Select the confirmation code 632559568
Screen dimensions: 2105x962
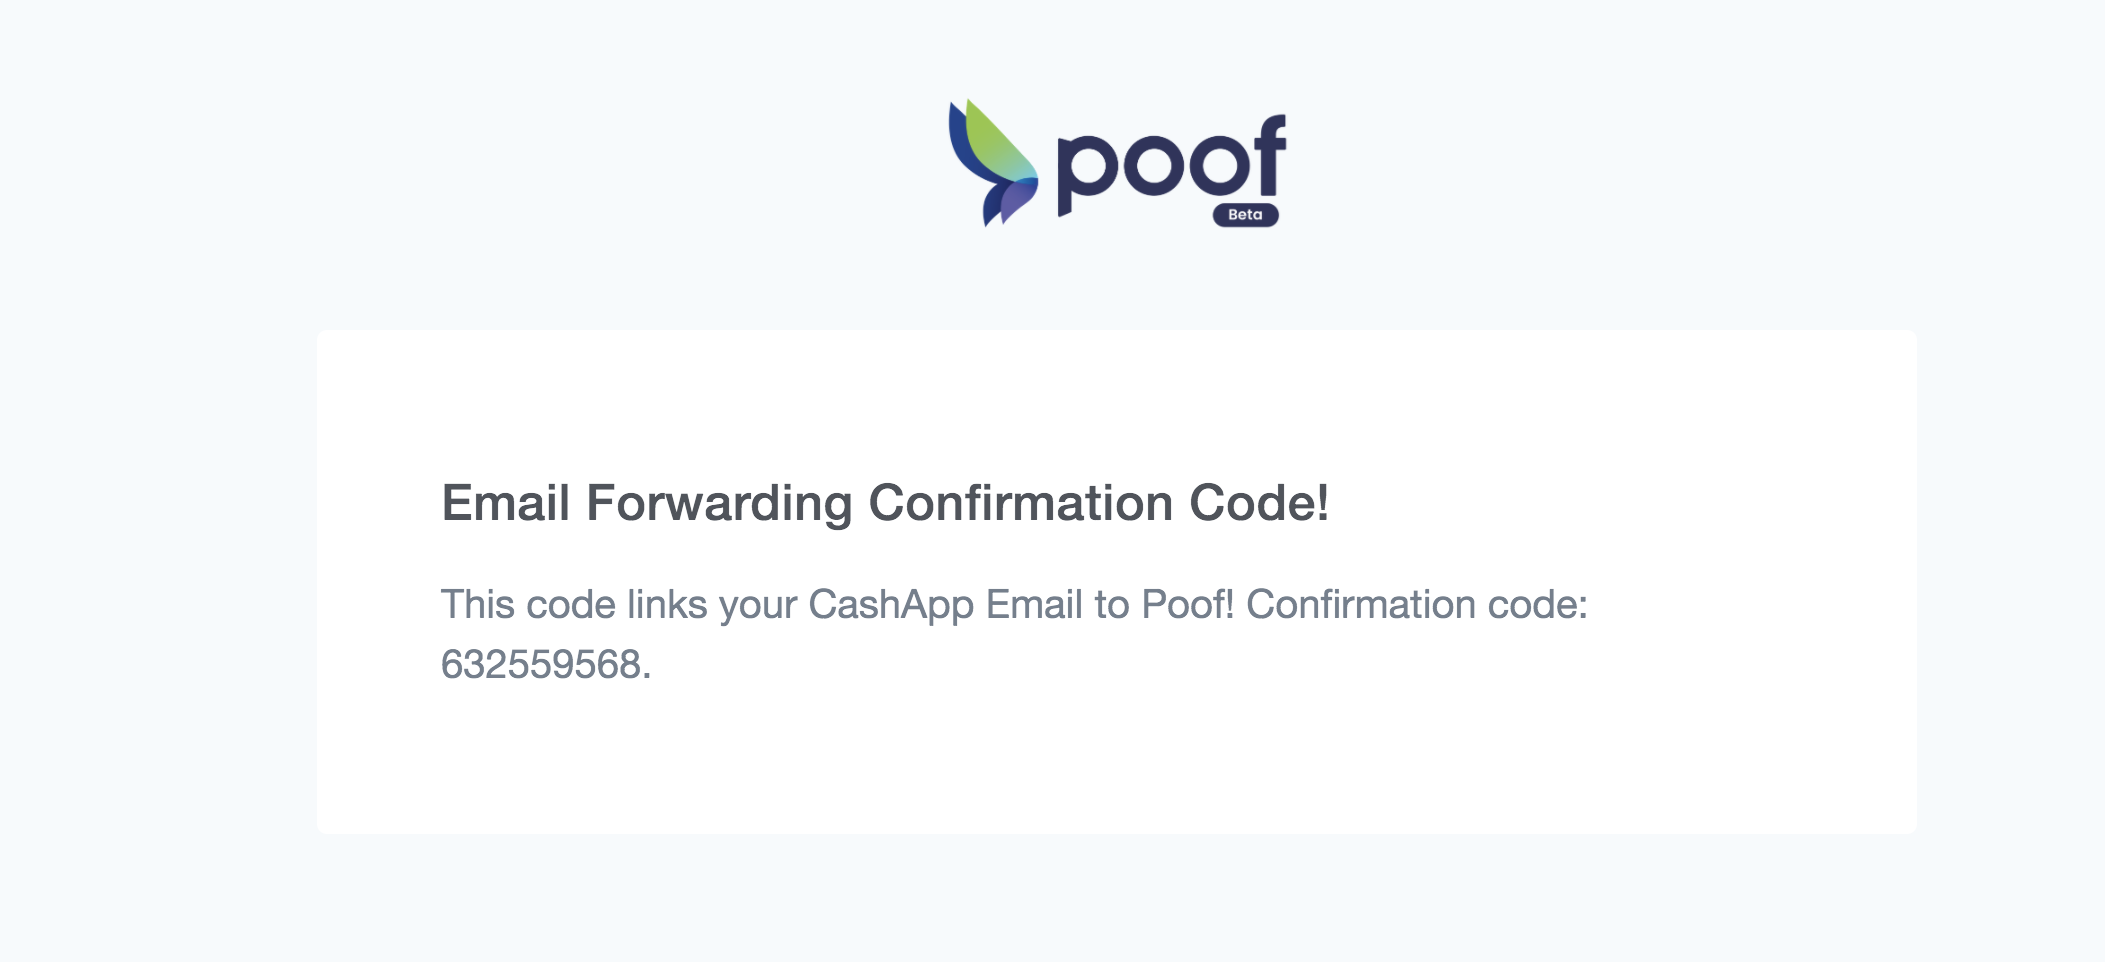(541, 665)
